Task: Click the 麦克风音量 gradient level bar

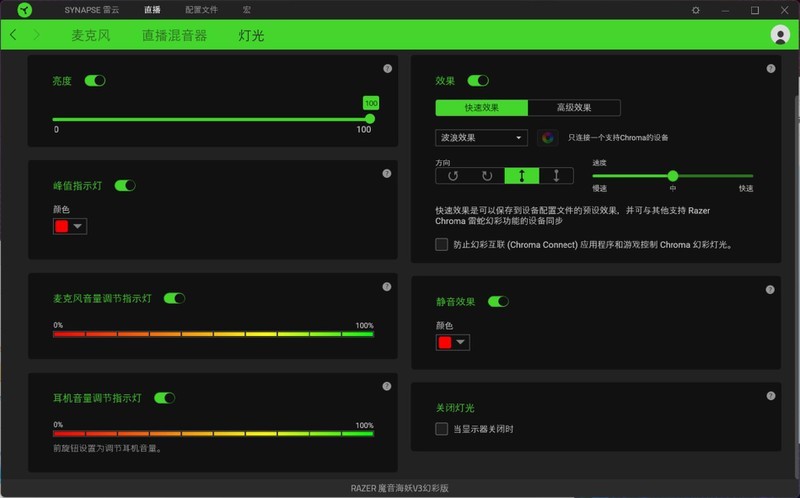Action: (x=213, y=334)
